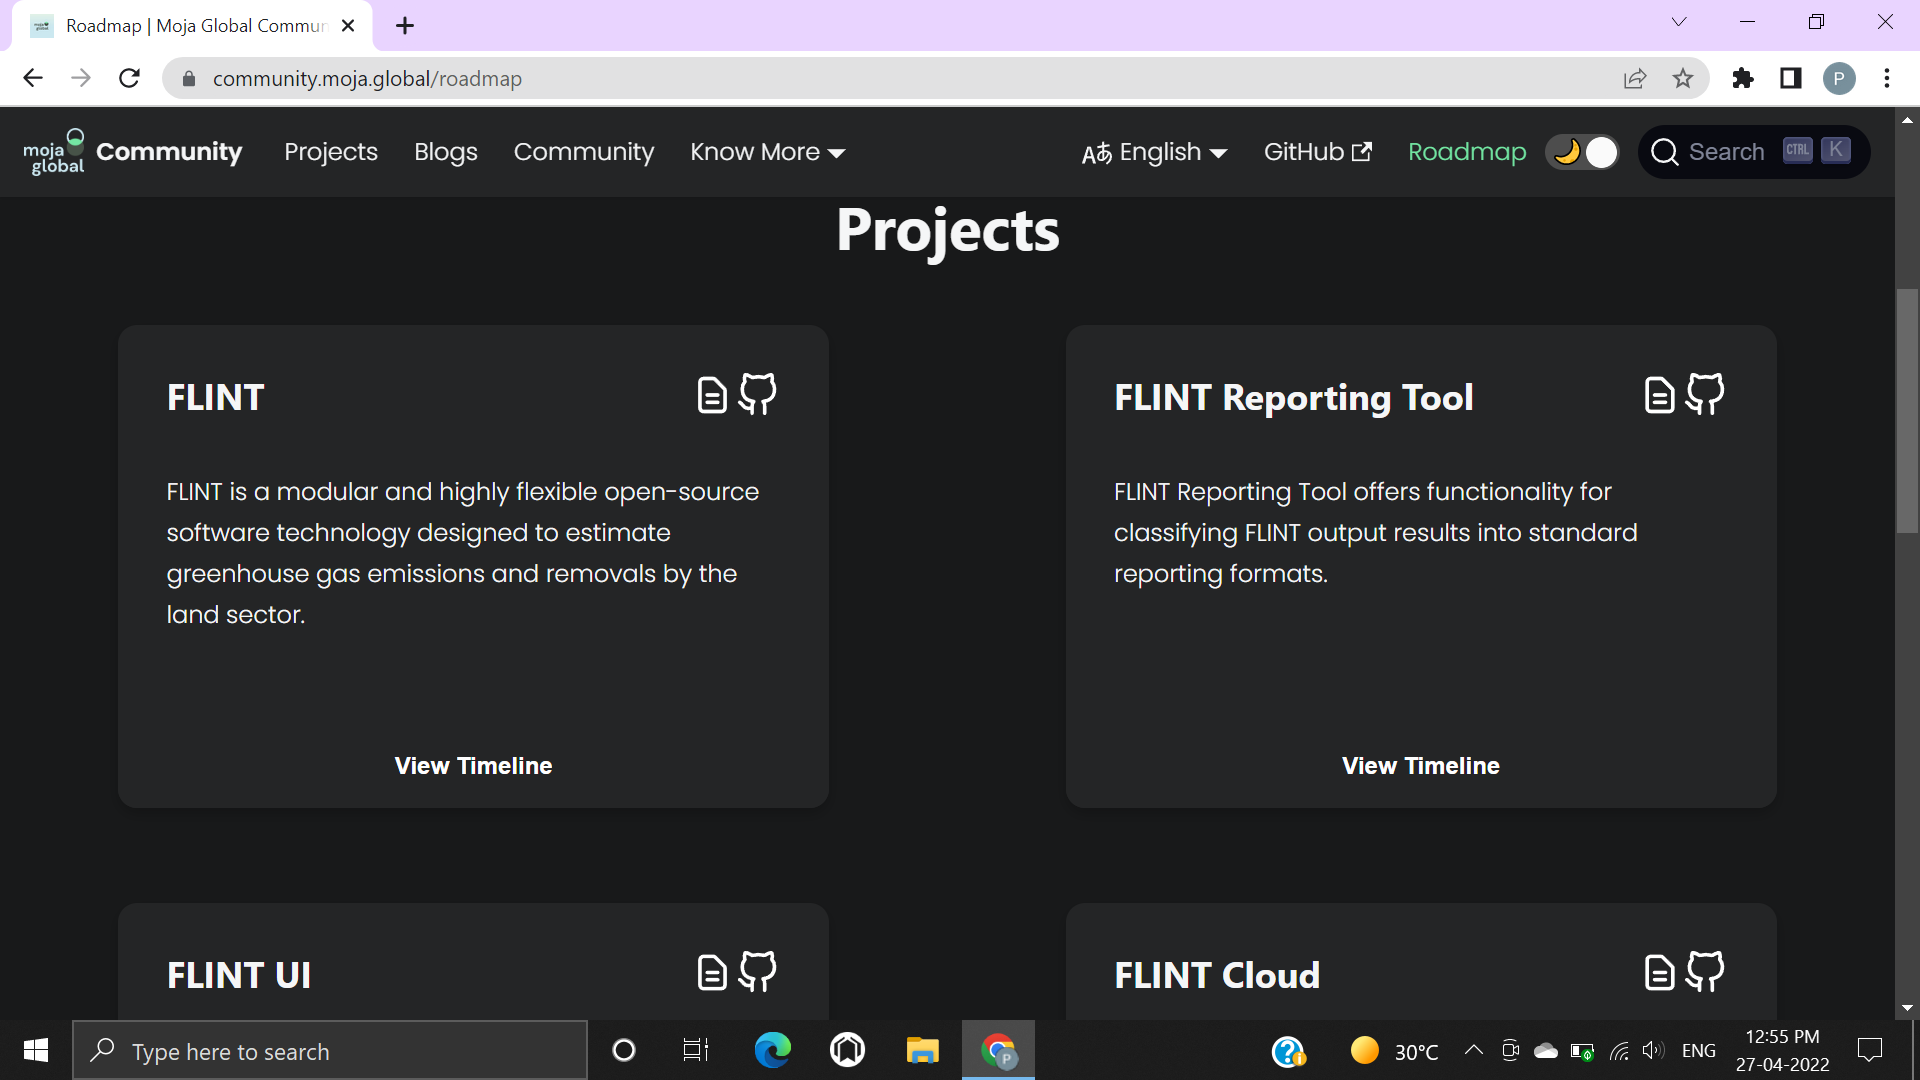The width and height of the screenshot is (1920, 1080).
Task: Click the FLINT UI document icon
Action: (710, 971)
